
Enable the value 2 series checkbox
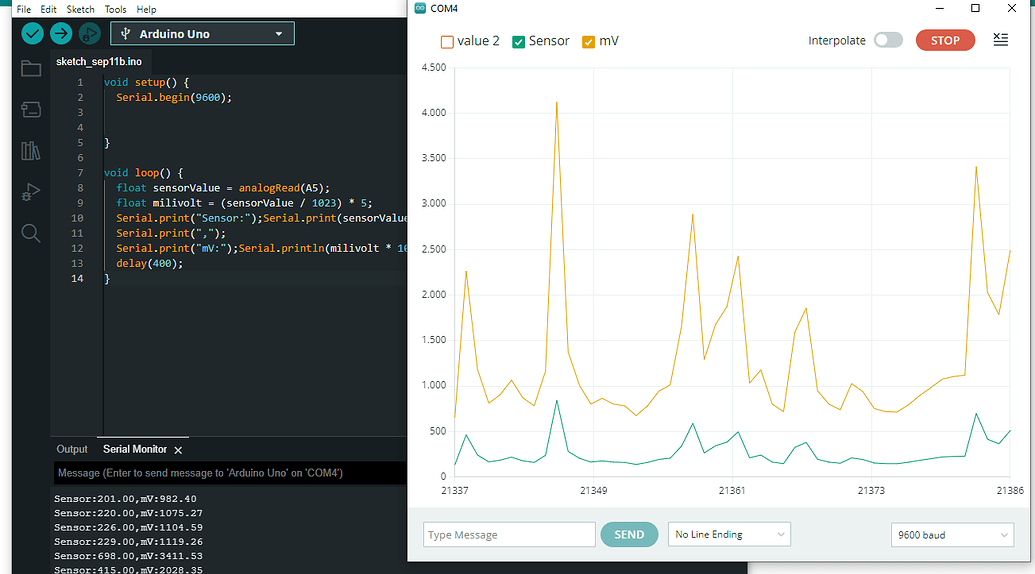(447, 42)
